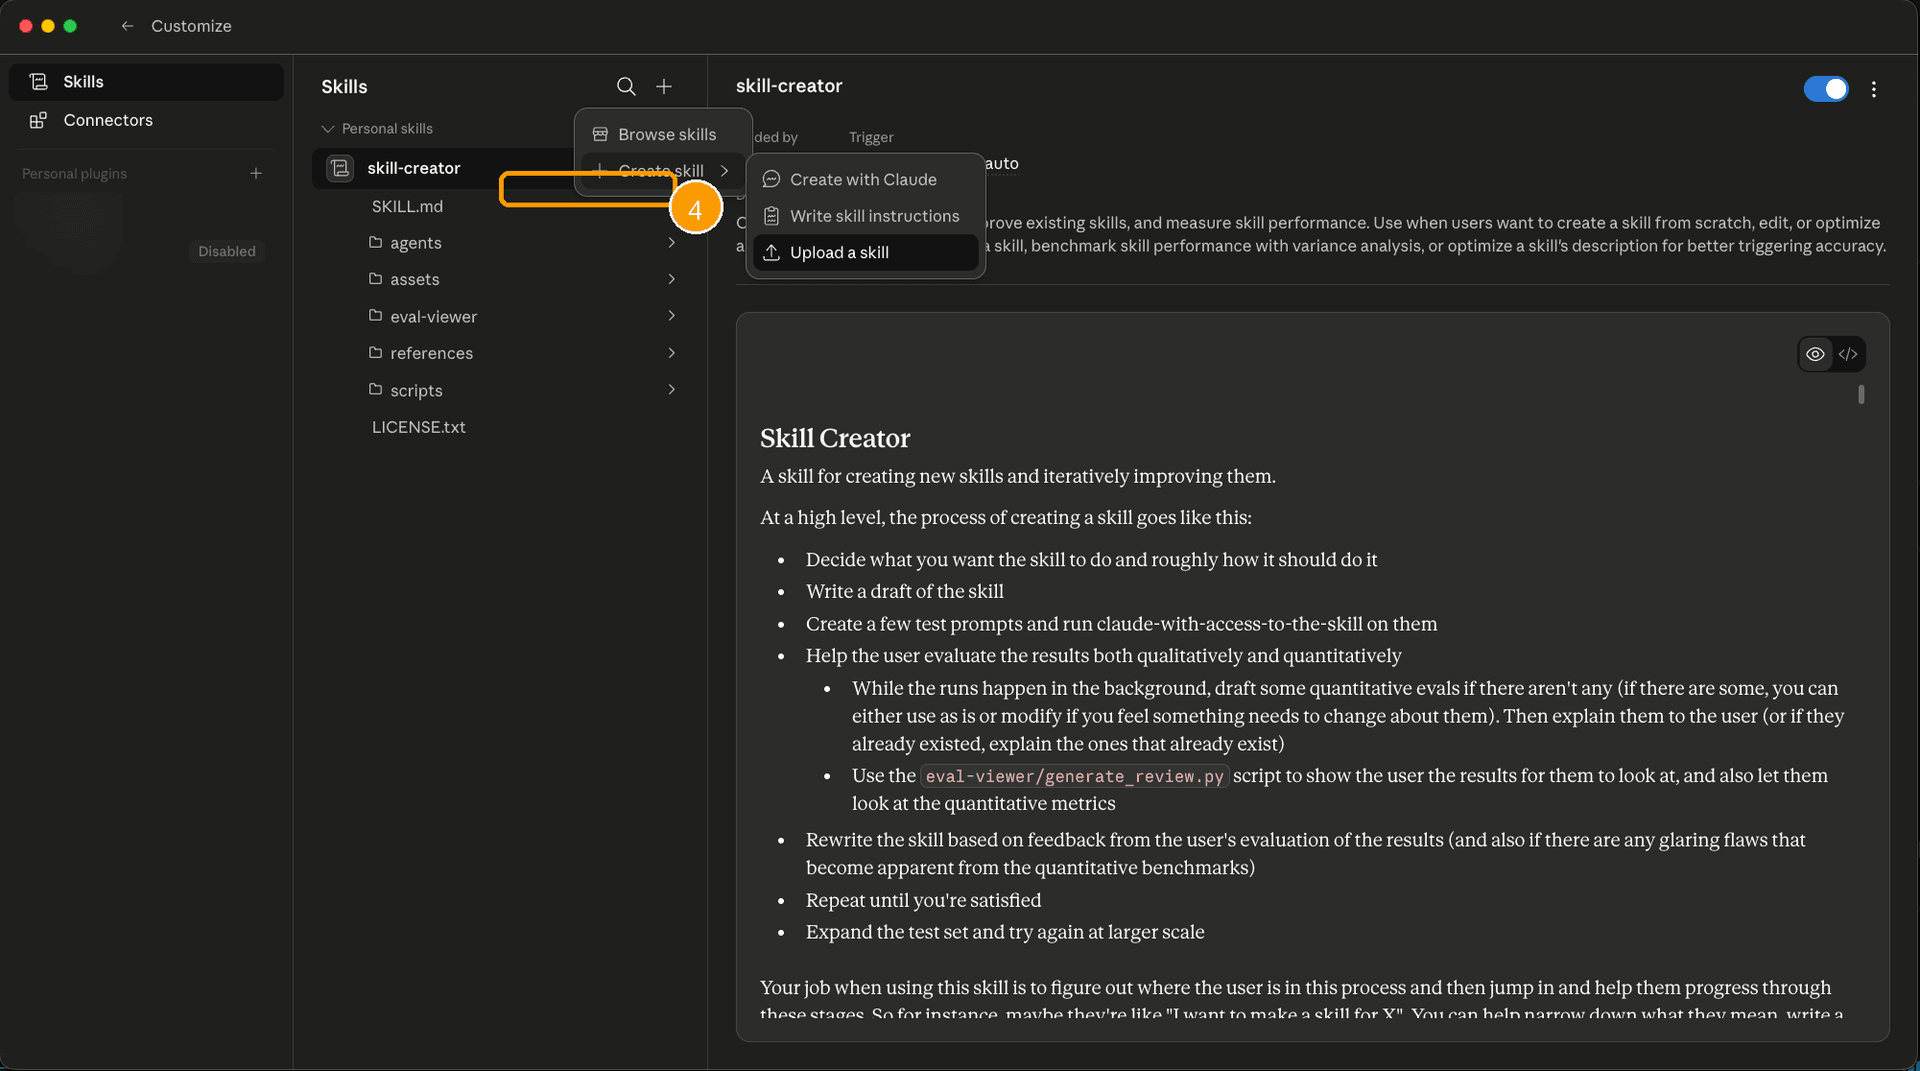
Task: Open the Create skill submenu
Action: coord(663,171)
